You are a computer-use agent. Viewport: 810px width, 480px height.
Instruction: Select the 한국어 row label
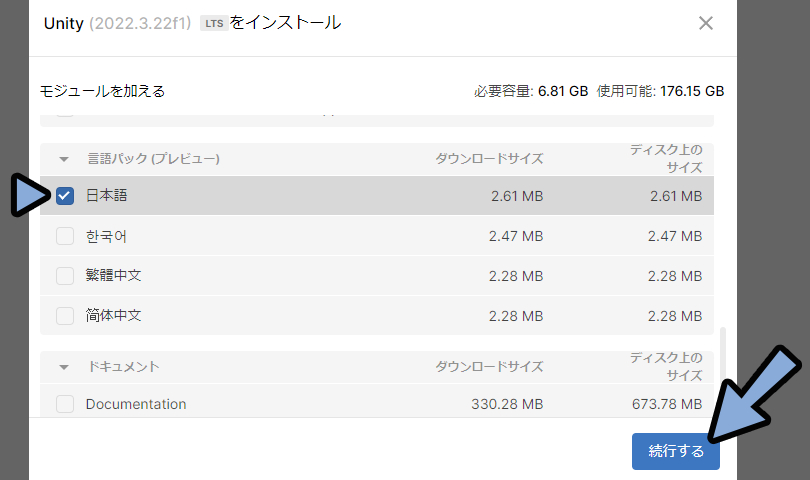106,236
